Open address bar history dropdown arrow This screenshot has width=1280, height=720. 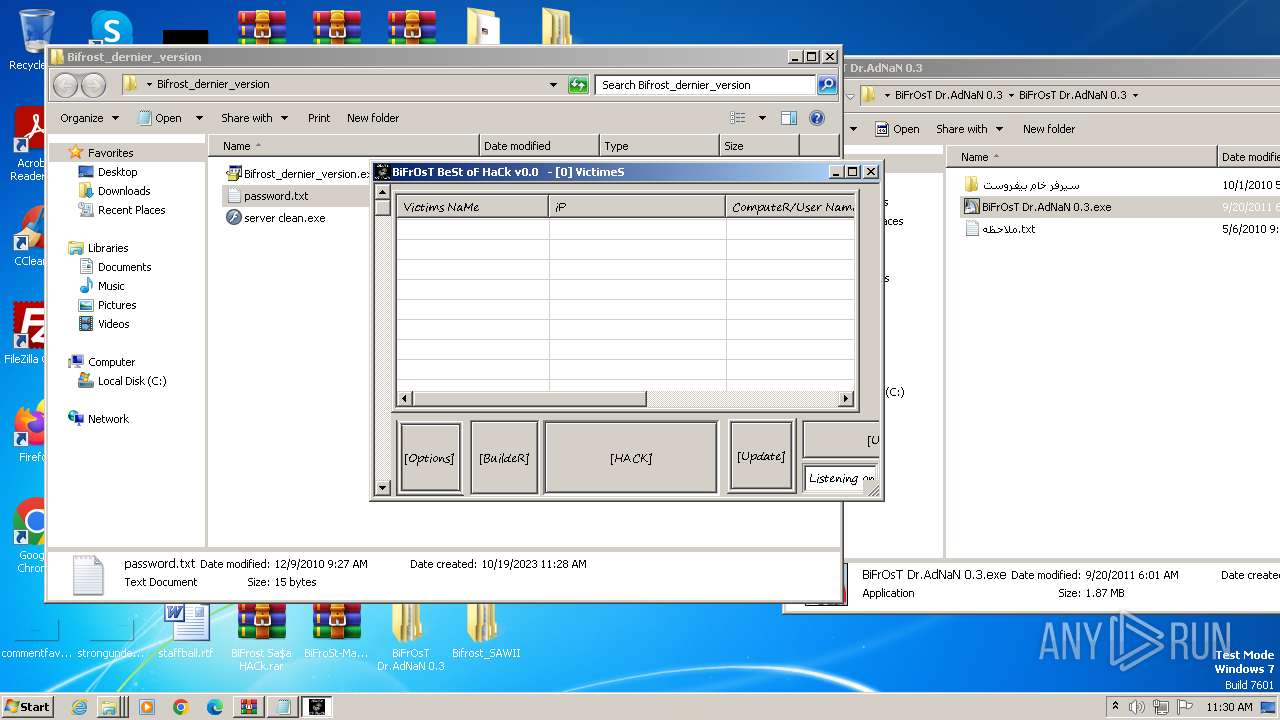[x=554, y=85]
